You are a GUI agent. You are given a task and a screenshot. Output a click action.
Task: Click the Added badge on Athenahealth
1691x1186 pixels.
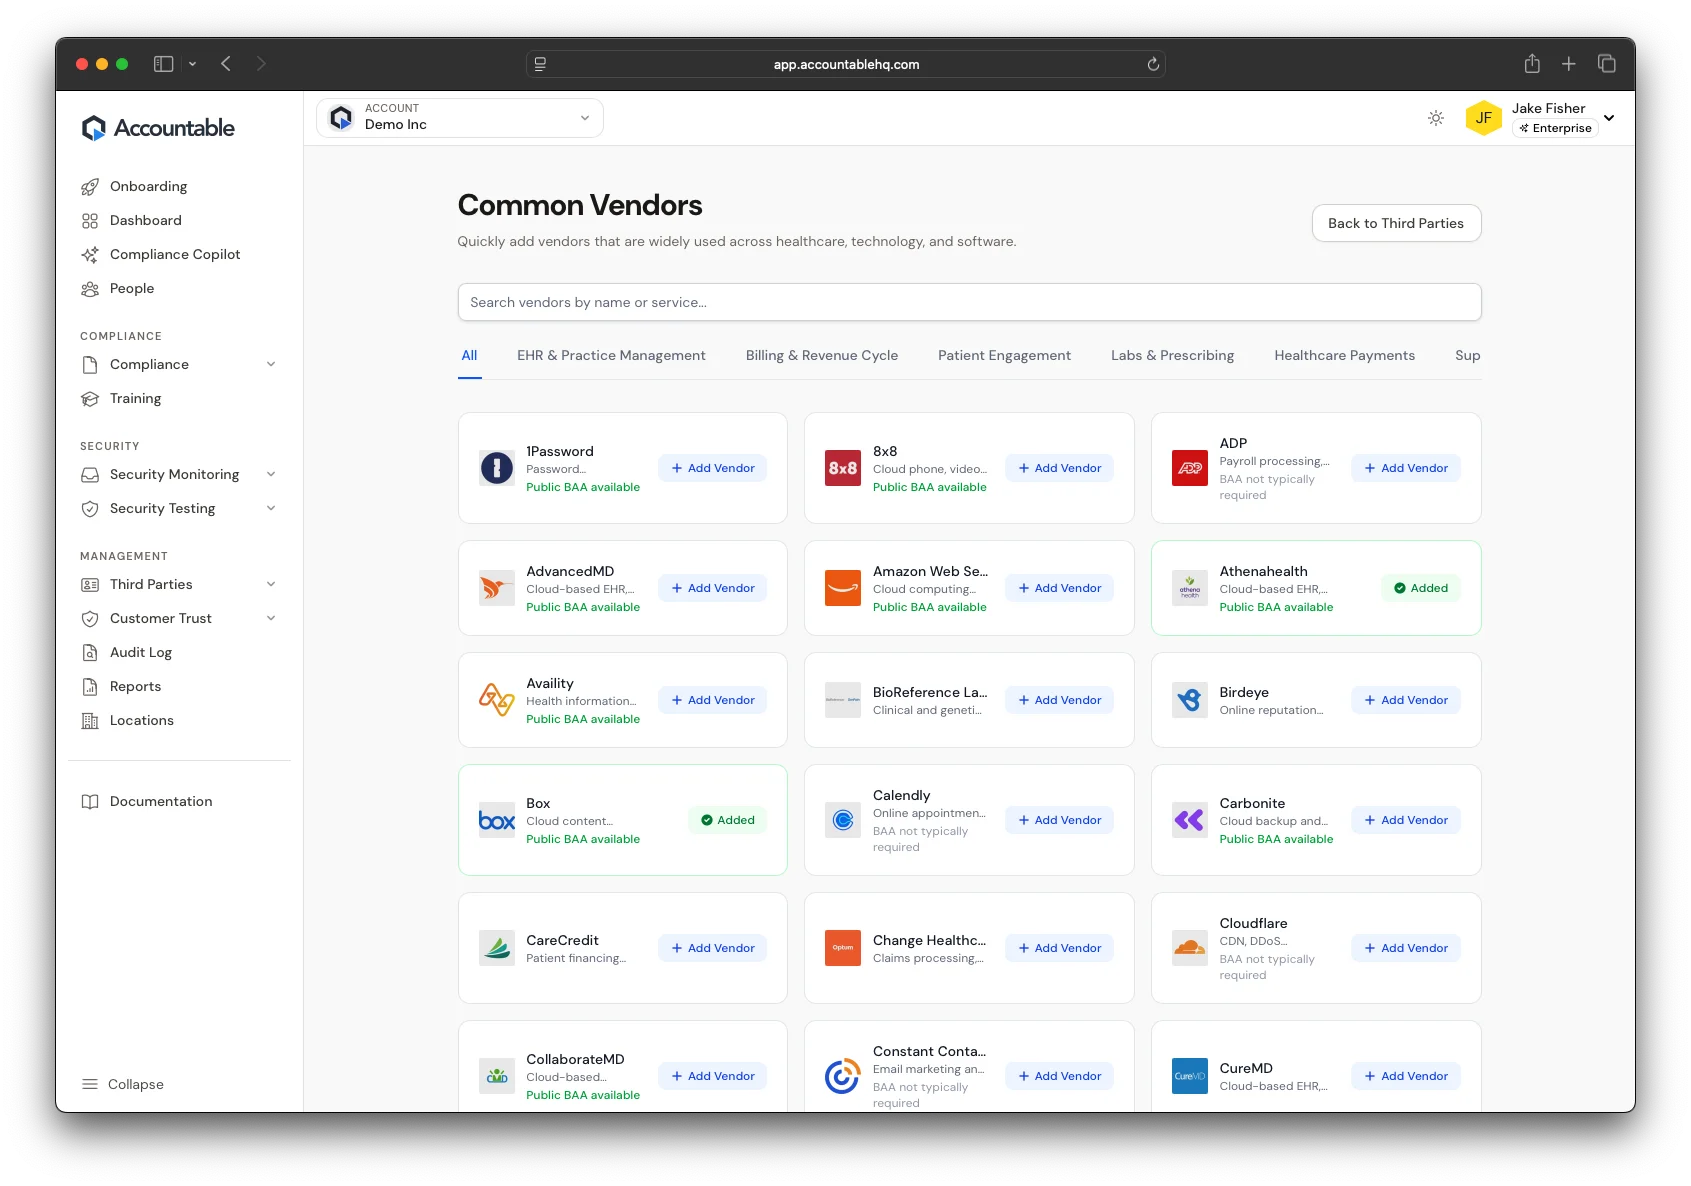click(1421, 588)
